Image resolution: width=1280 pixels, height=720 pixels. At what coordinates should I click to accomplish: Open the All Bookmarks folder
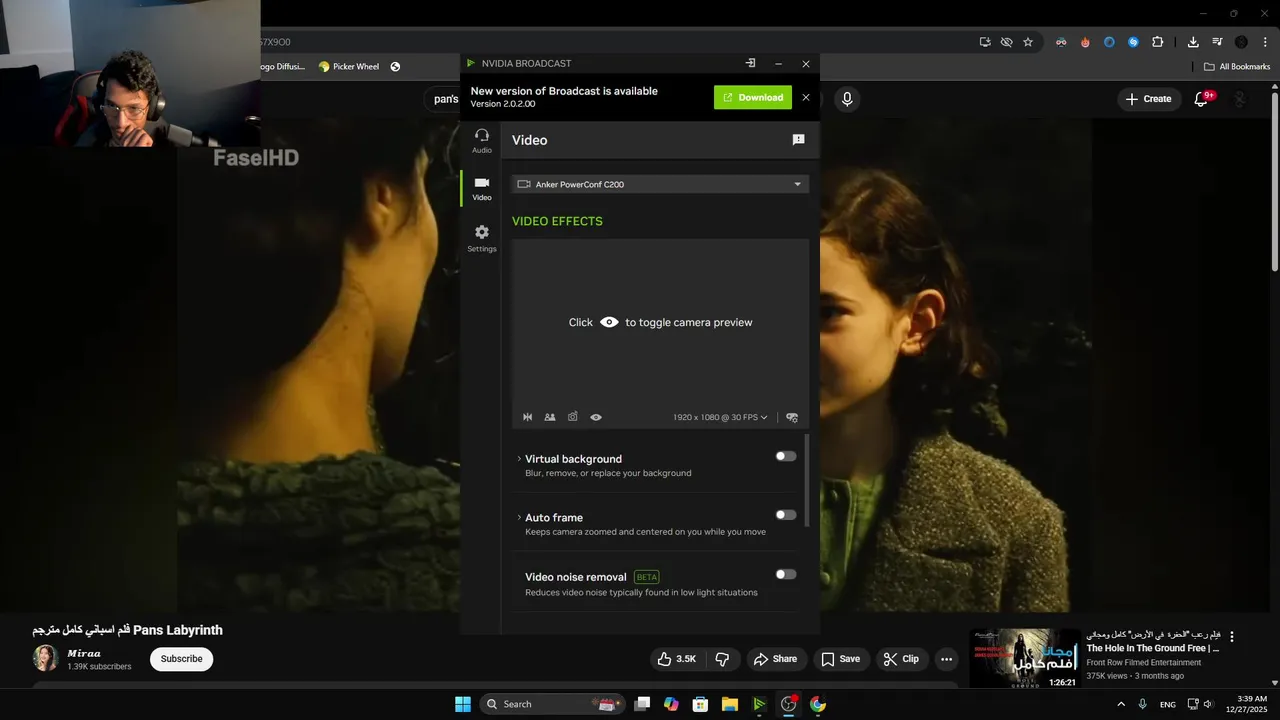[x=1237, y=67]
